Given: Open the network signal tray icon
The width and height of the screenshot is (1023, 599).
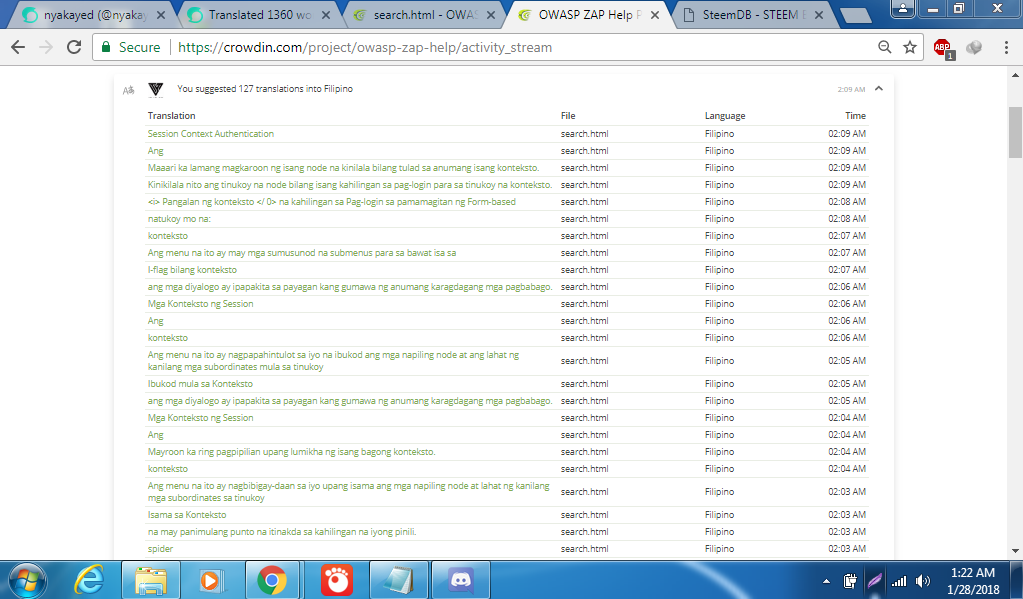Looking at the screenshot, I should click(899, 581).
